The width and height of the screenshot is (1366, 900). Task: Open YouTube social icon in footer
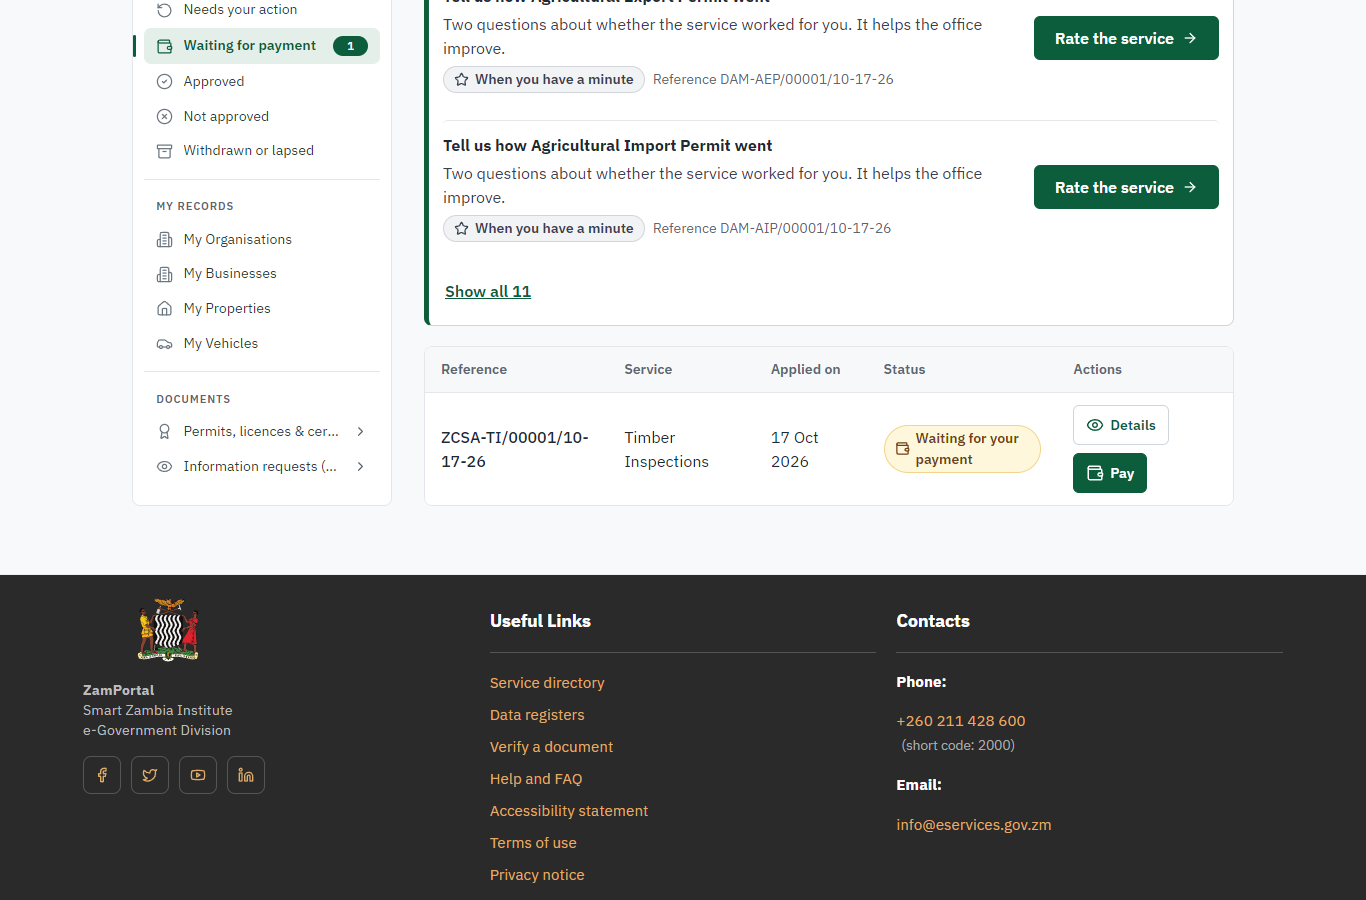point(198,775)
